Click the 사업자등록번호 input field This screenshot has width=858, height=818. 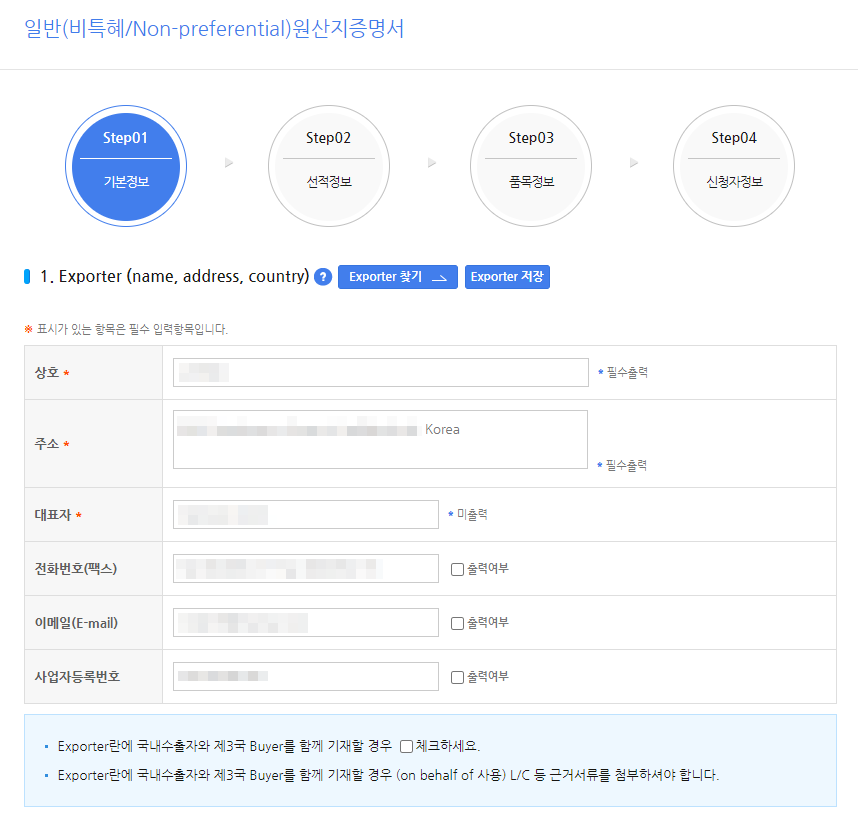click(306, 676)
